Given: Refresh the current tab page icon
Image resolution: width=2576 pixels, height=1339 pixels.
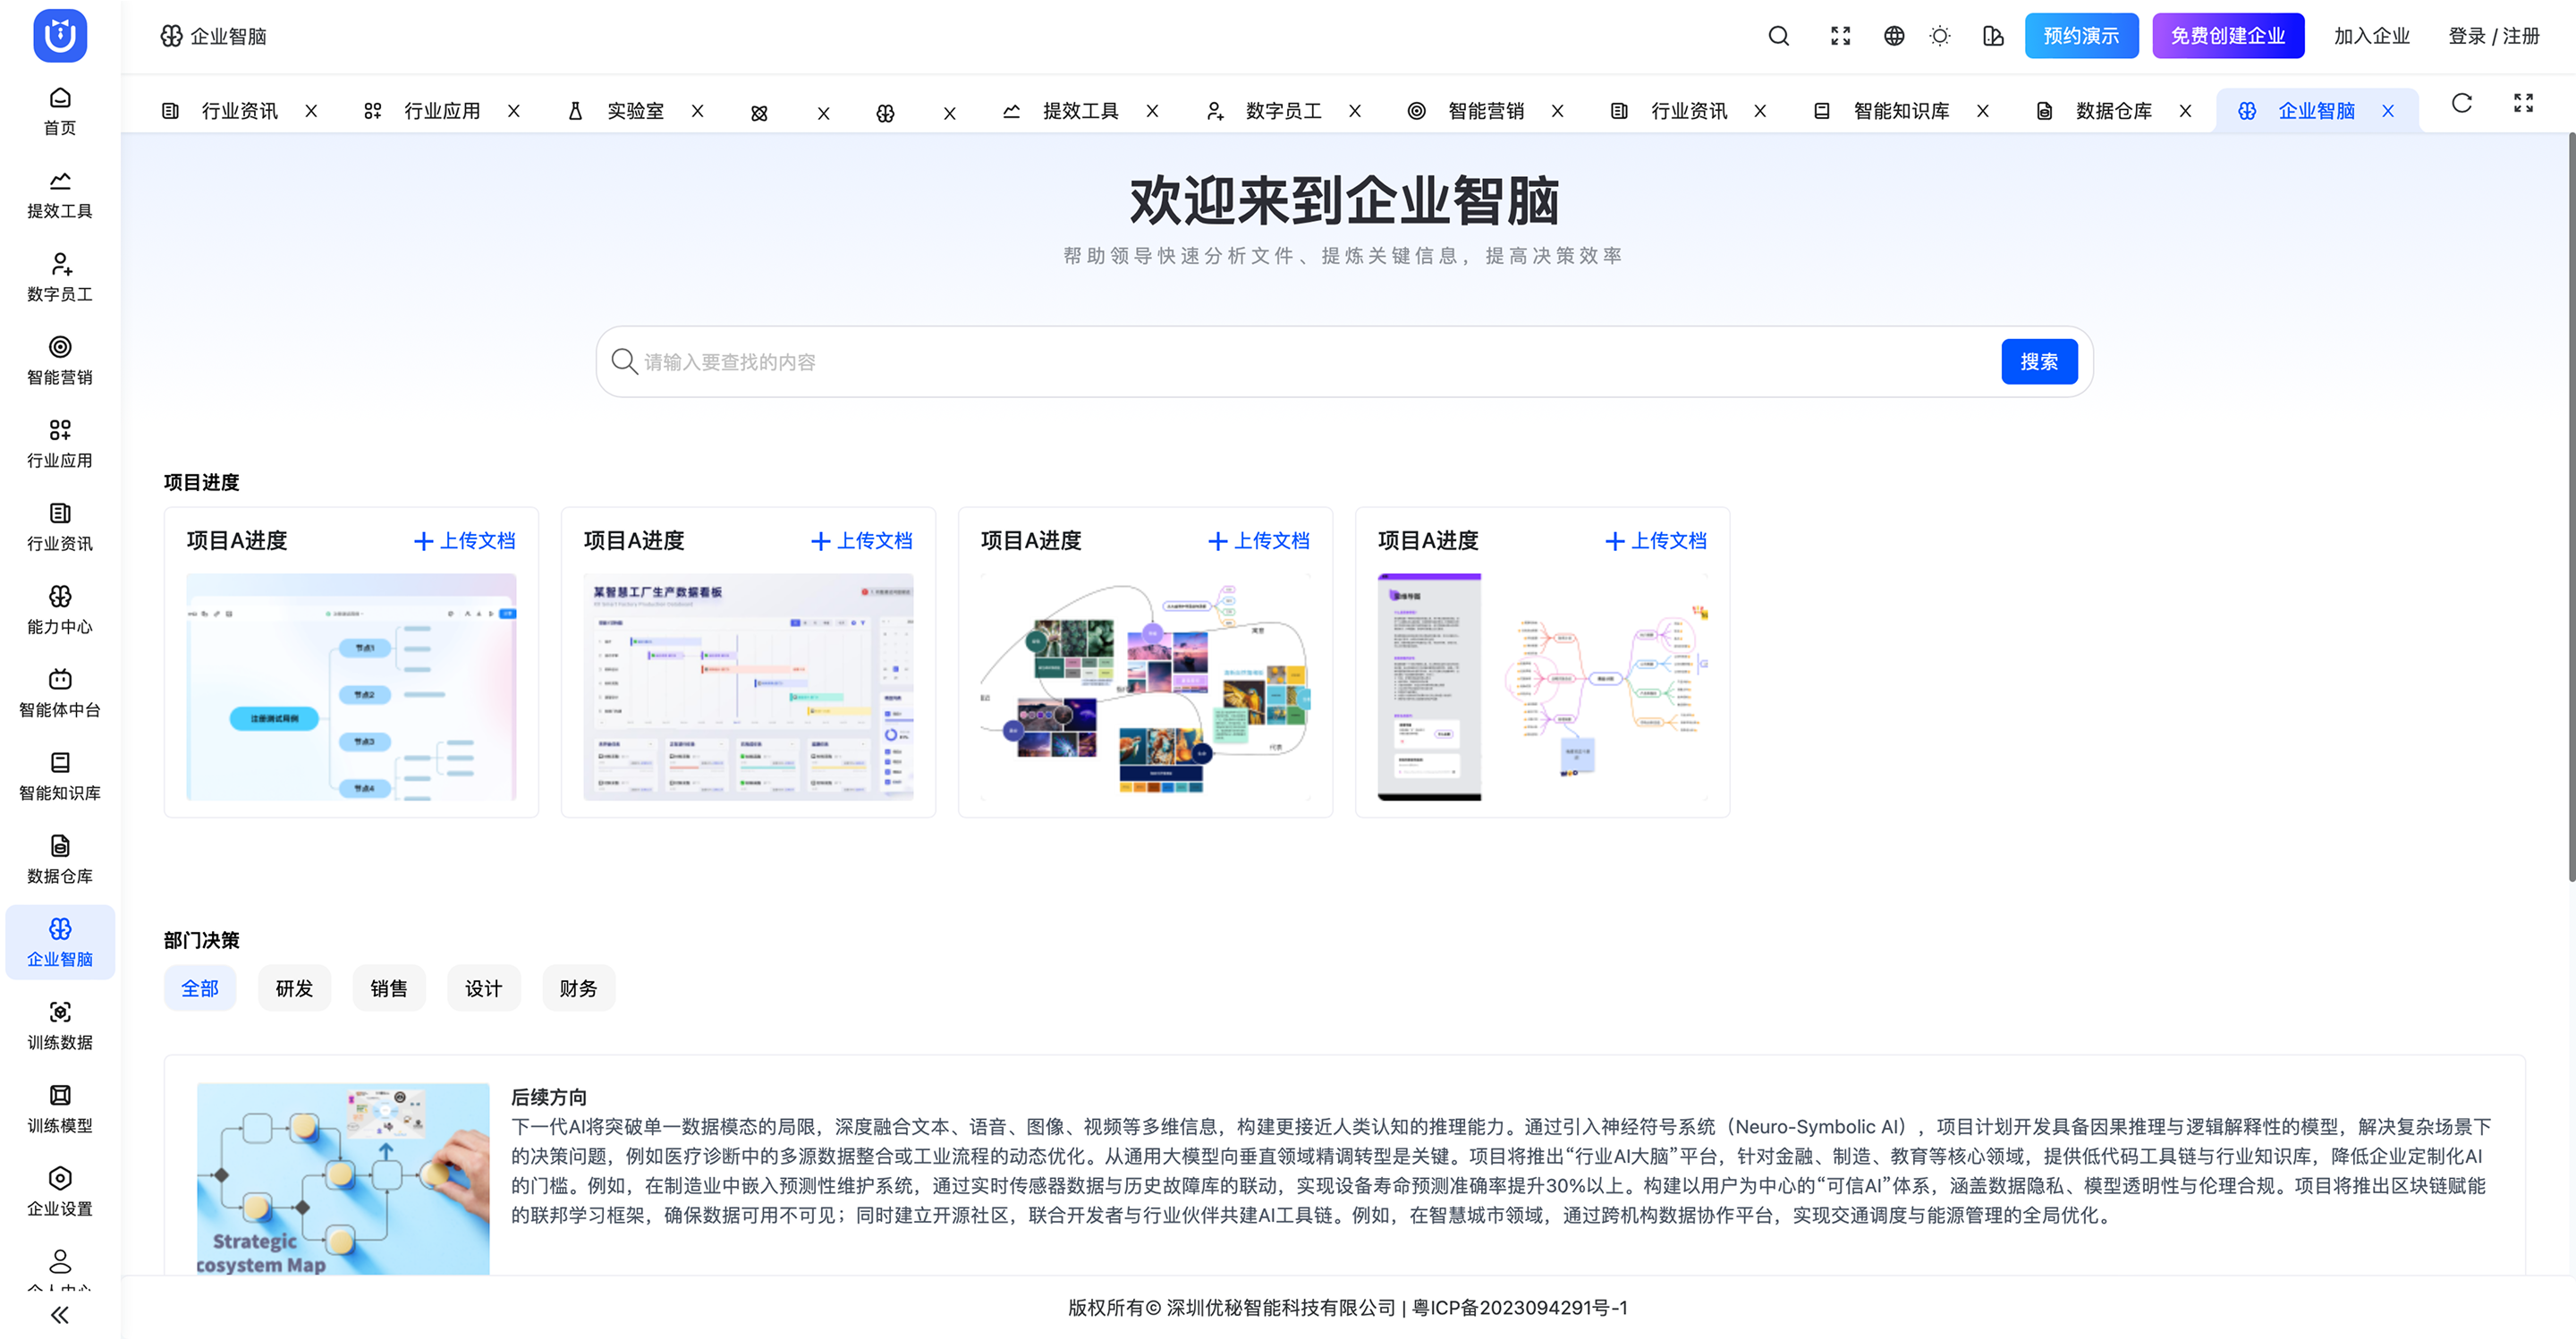Looking at the screenshot, I should [2461, 103].
